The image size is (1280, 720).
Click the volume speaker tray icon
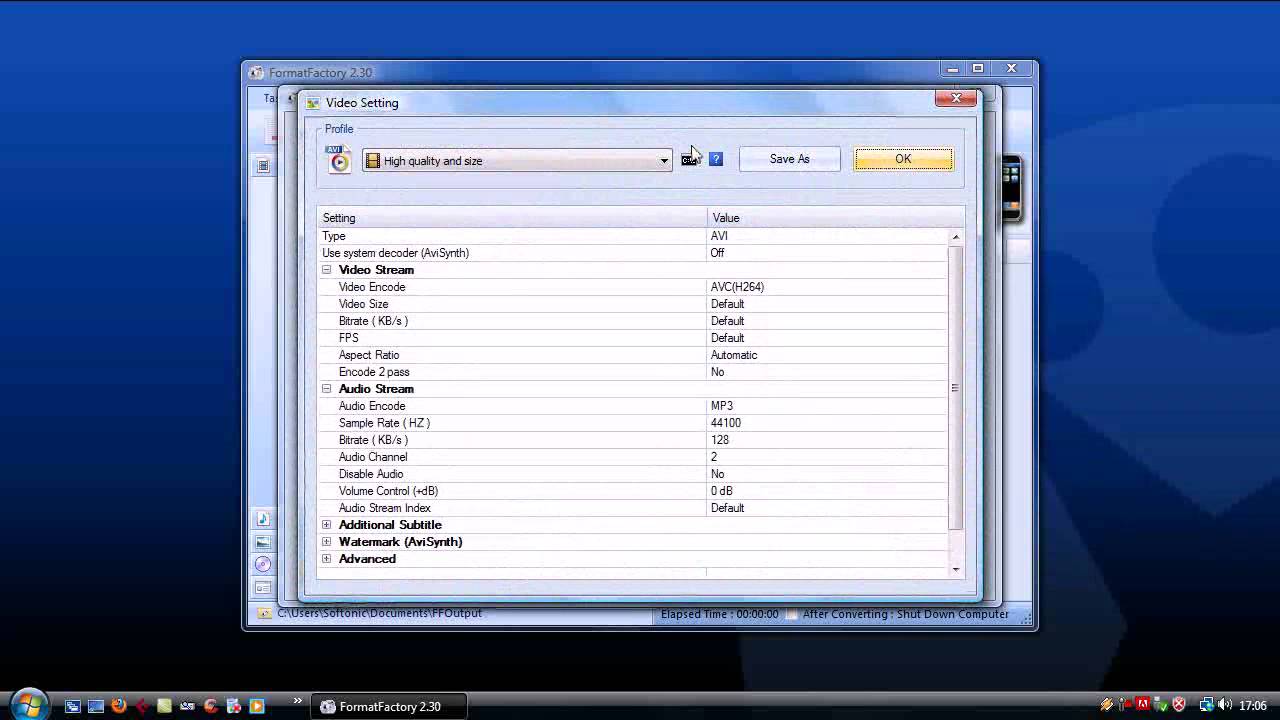tap(1225, 705)
